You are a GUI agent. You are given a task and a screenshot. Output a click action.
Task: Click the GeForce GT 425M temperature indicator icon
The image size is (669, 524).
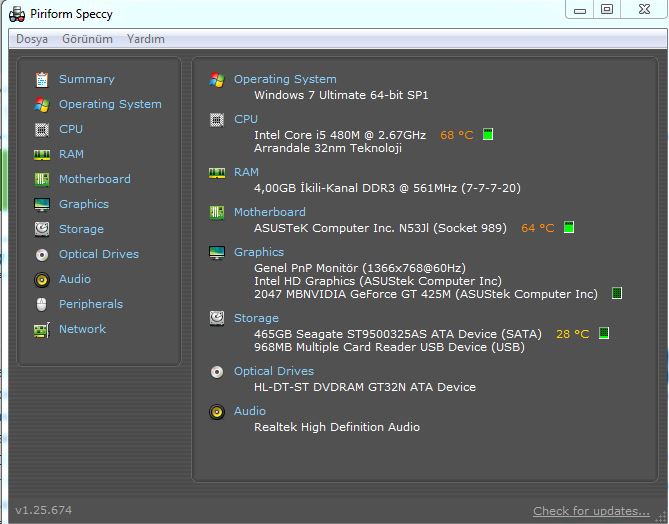pos(617,293)
